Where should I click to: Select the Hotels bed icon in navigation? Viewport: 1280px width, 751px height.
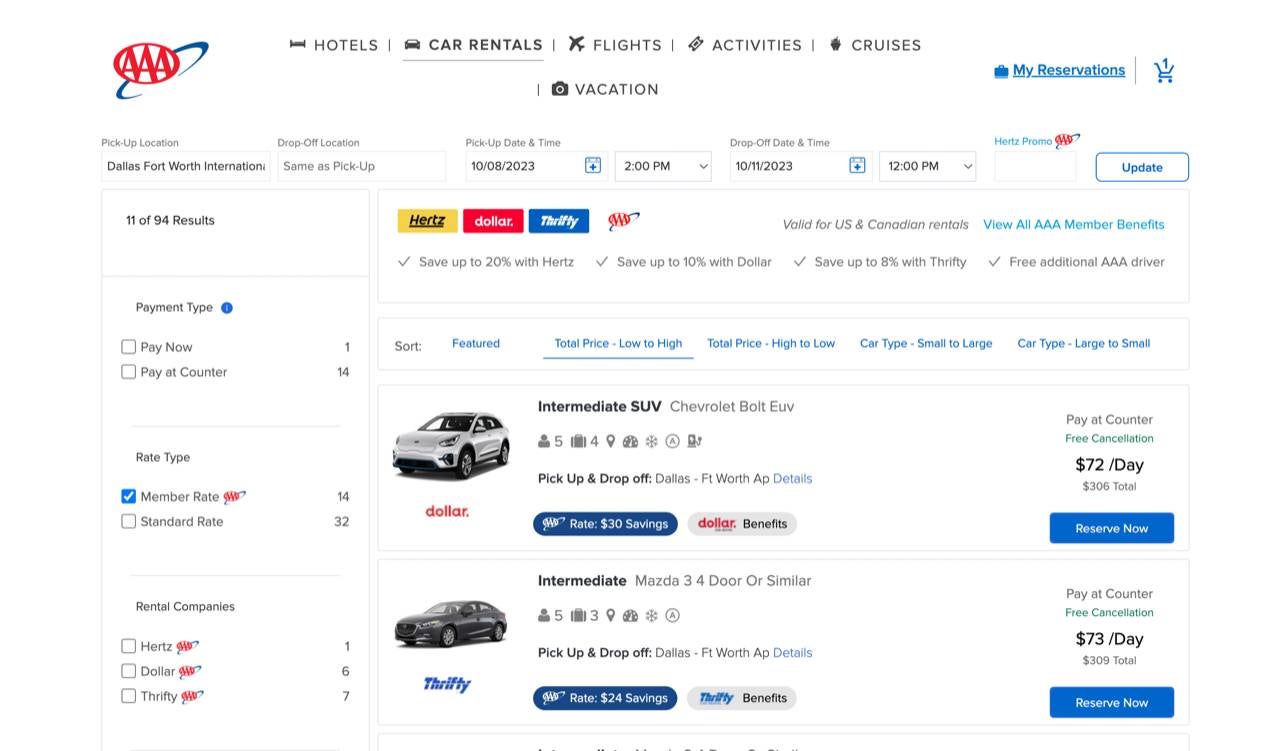click(x=296, y=44)
